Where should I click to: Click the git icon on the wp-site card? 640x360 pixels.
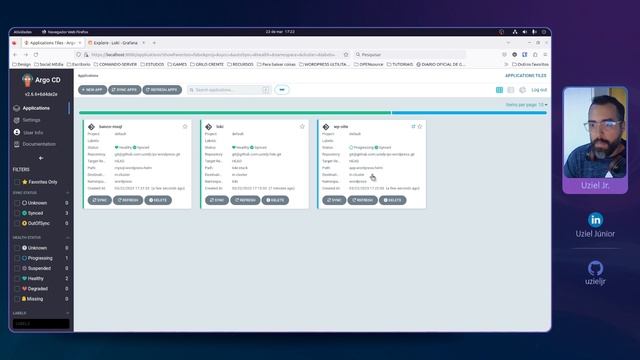pyautogui.click(x=326, y=127)
